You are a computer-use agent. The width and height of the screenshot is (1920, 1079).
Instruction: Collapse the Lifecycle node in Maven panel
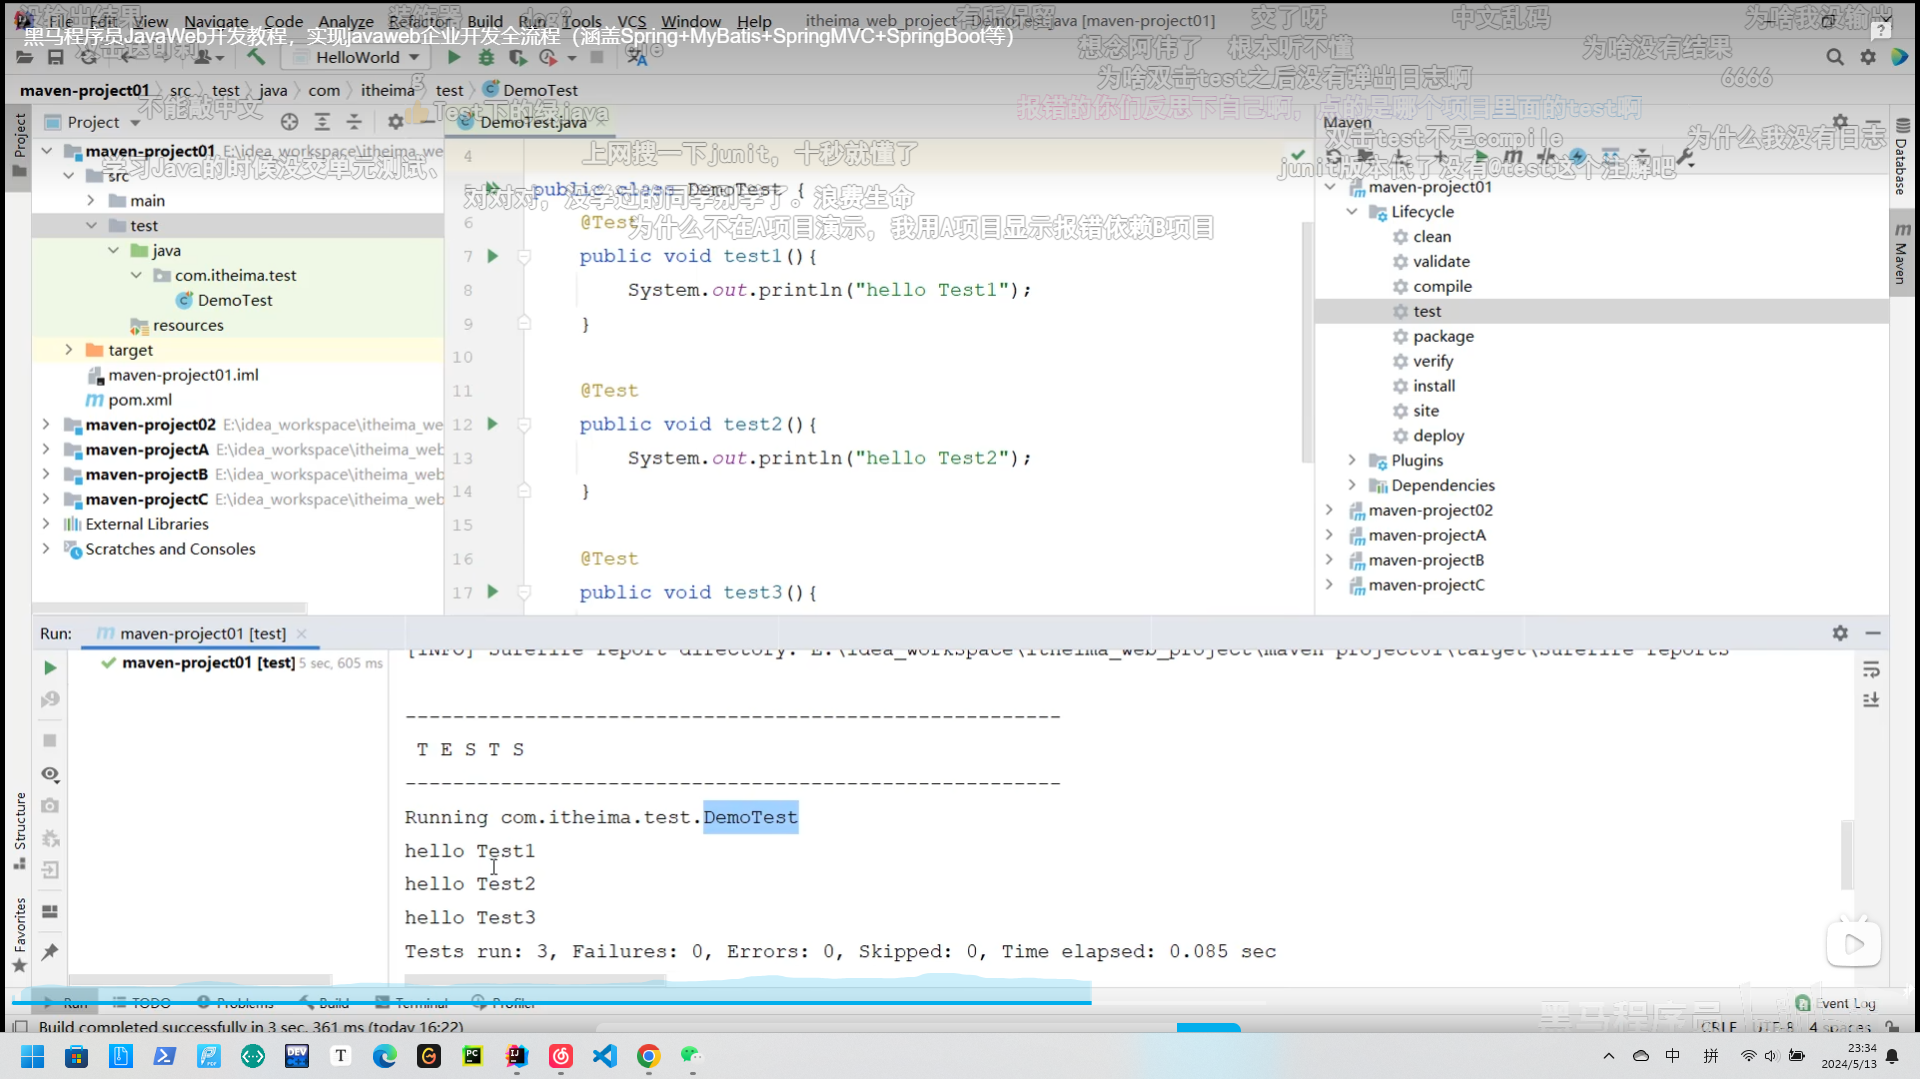click(x=1352, y=211)
